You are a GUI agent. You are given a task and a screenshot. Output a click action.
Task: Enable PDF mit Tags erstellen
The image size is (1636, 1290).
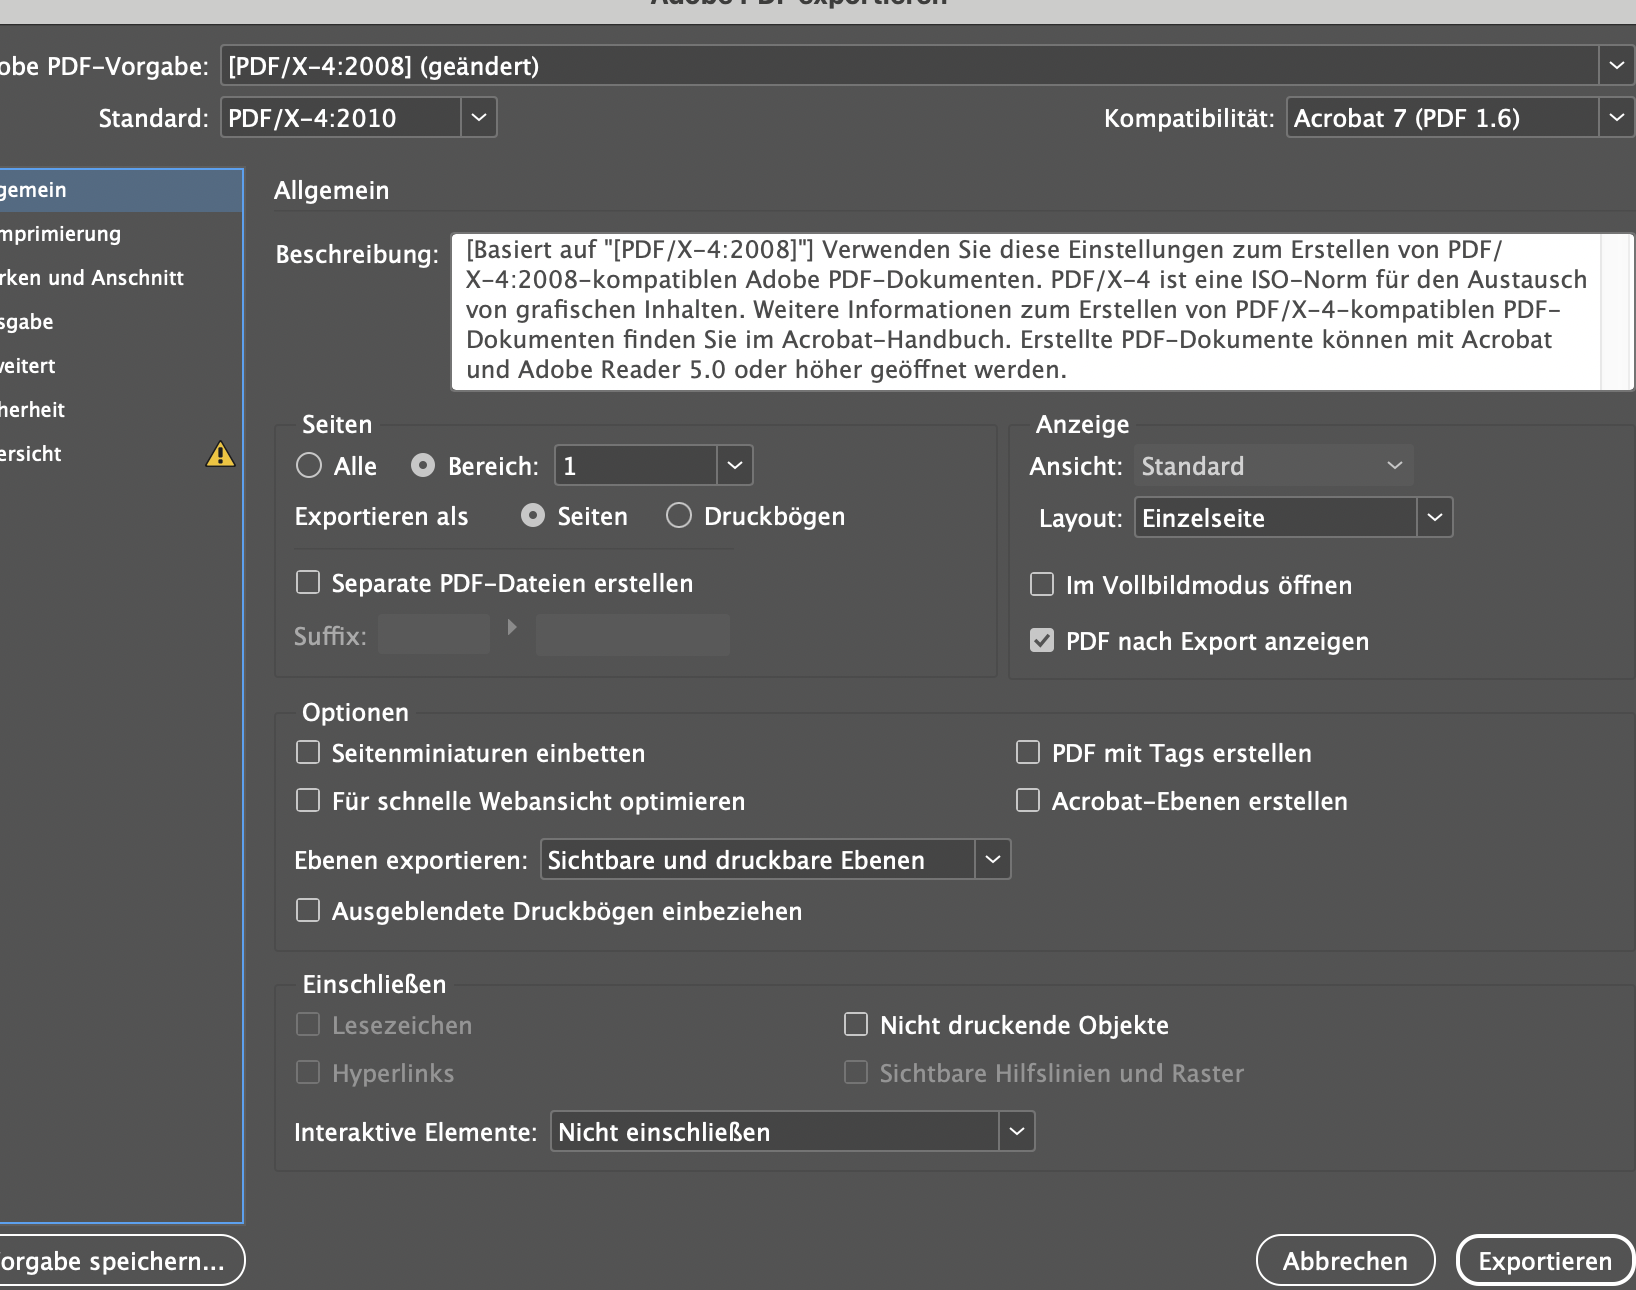1028,753
